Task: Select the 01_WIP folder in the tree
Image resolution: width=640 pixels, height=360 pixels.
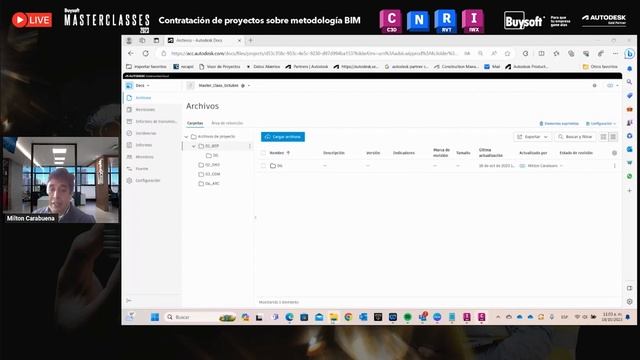Action: pyautogui.click(x=212, y=146)
